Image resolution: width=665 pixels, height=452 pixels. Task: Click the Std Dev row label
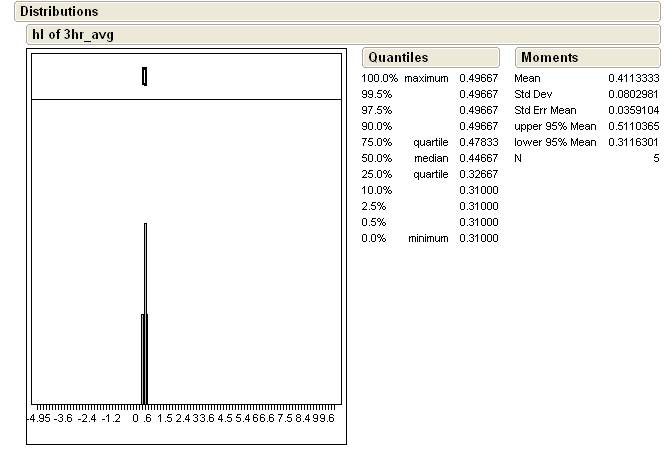coord(533,94)
